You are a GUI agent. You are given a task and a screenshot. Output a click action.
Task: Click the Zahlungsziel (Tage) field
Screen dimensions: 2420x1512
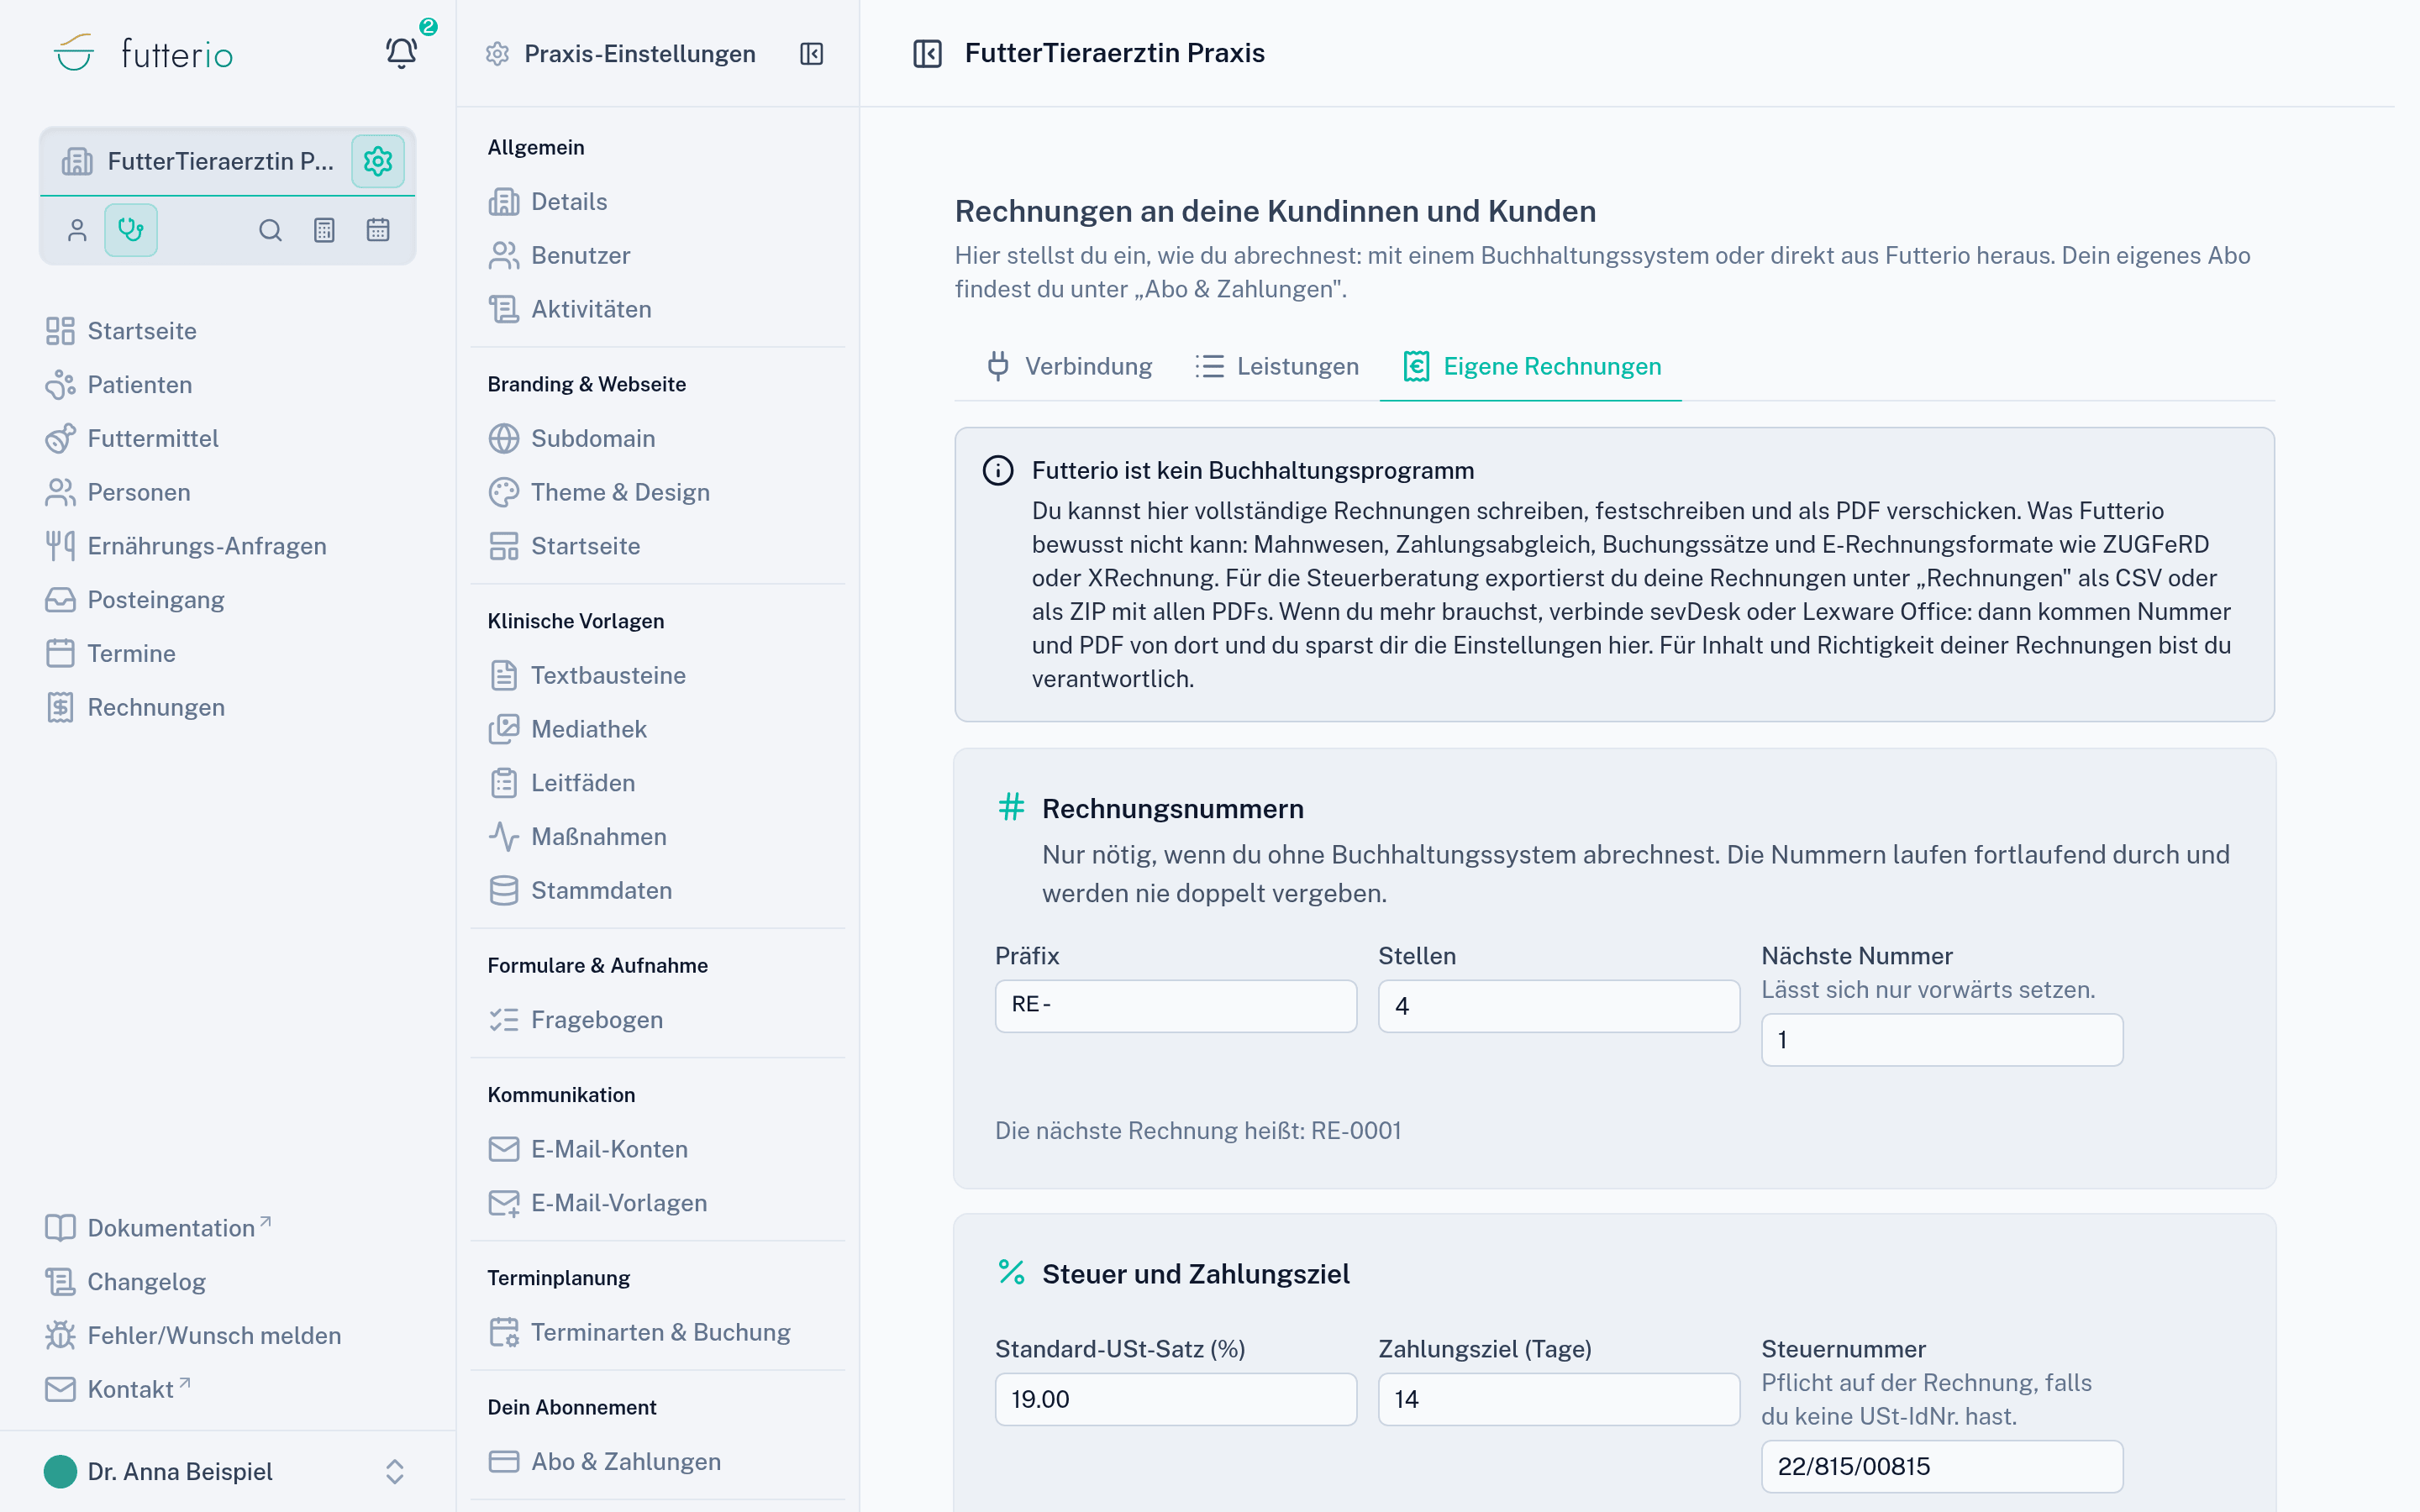click(1559, 1399)
